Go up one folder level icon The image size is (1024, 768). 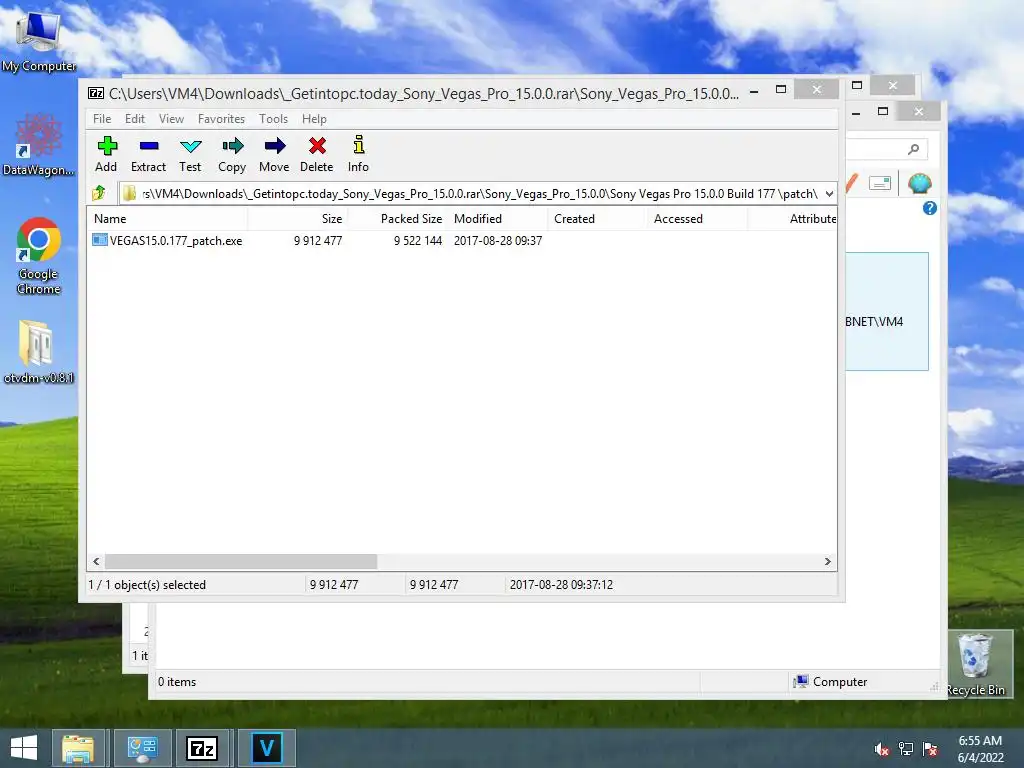coord(99,193)
